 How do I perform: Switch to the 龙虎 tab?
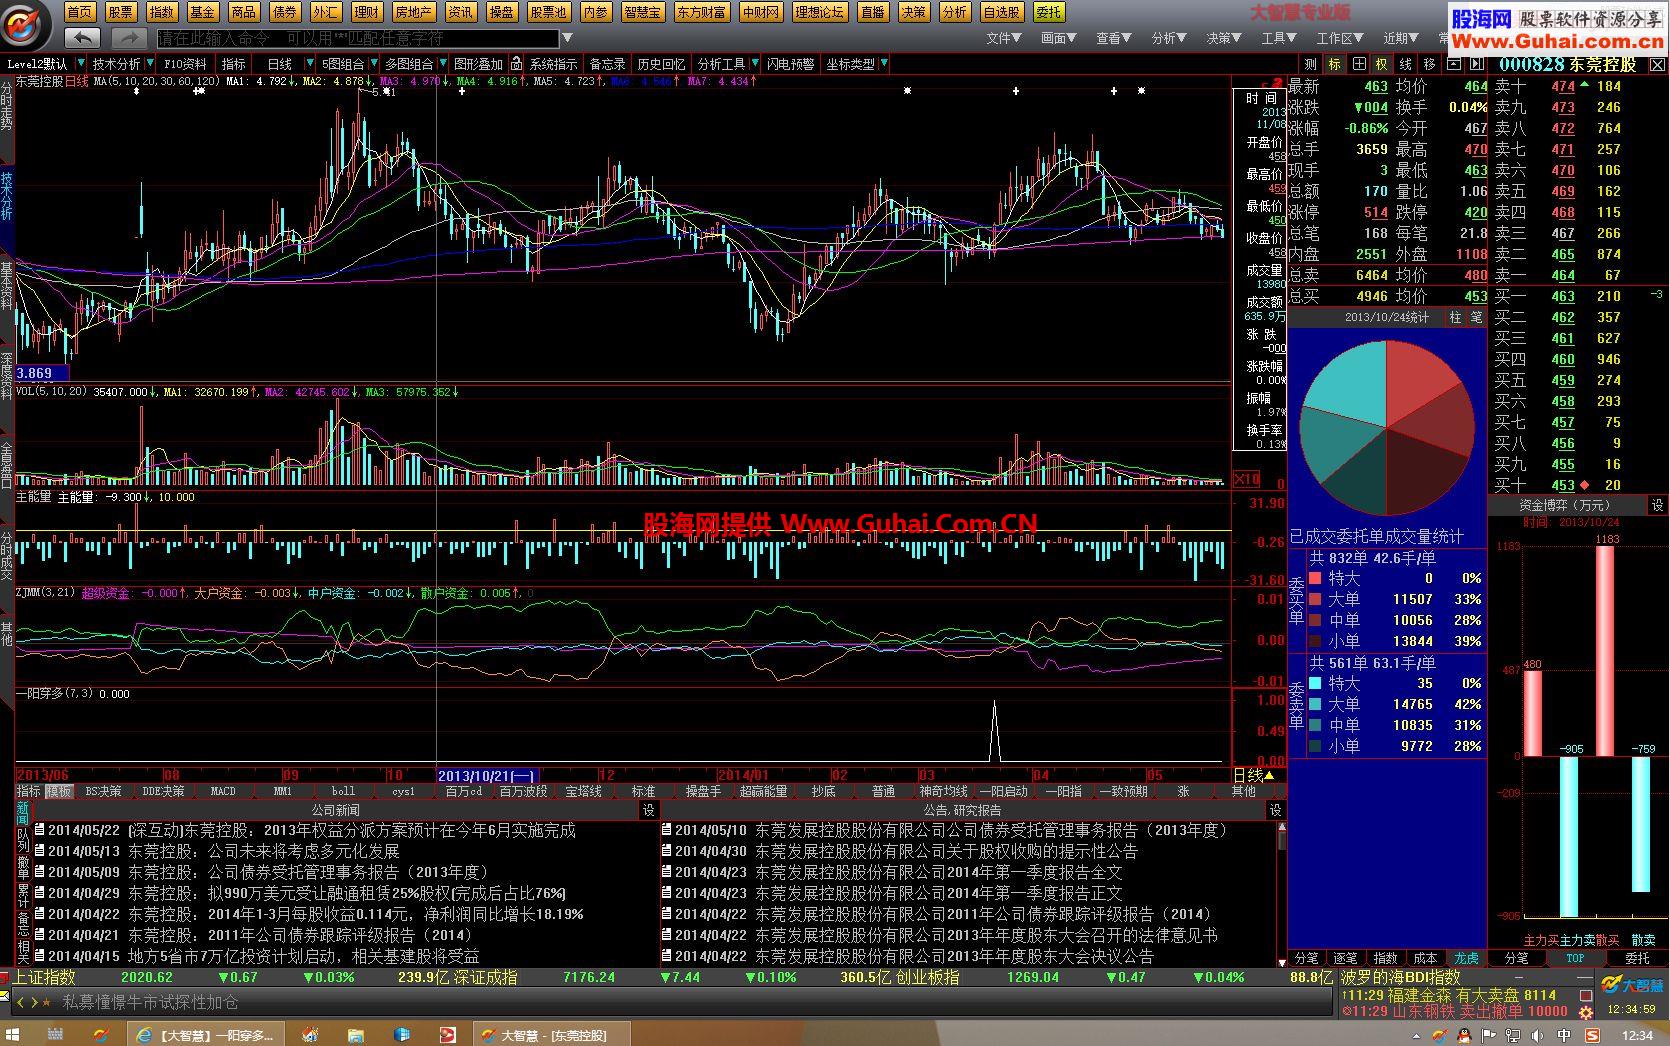(x=1466, y=958)
